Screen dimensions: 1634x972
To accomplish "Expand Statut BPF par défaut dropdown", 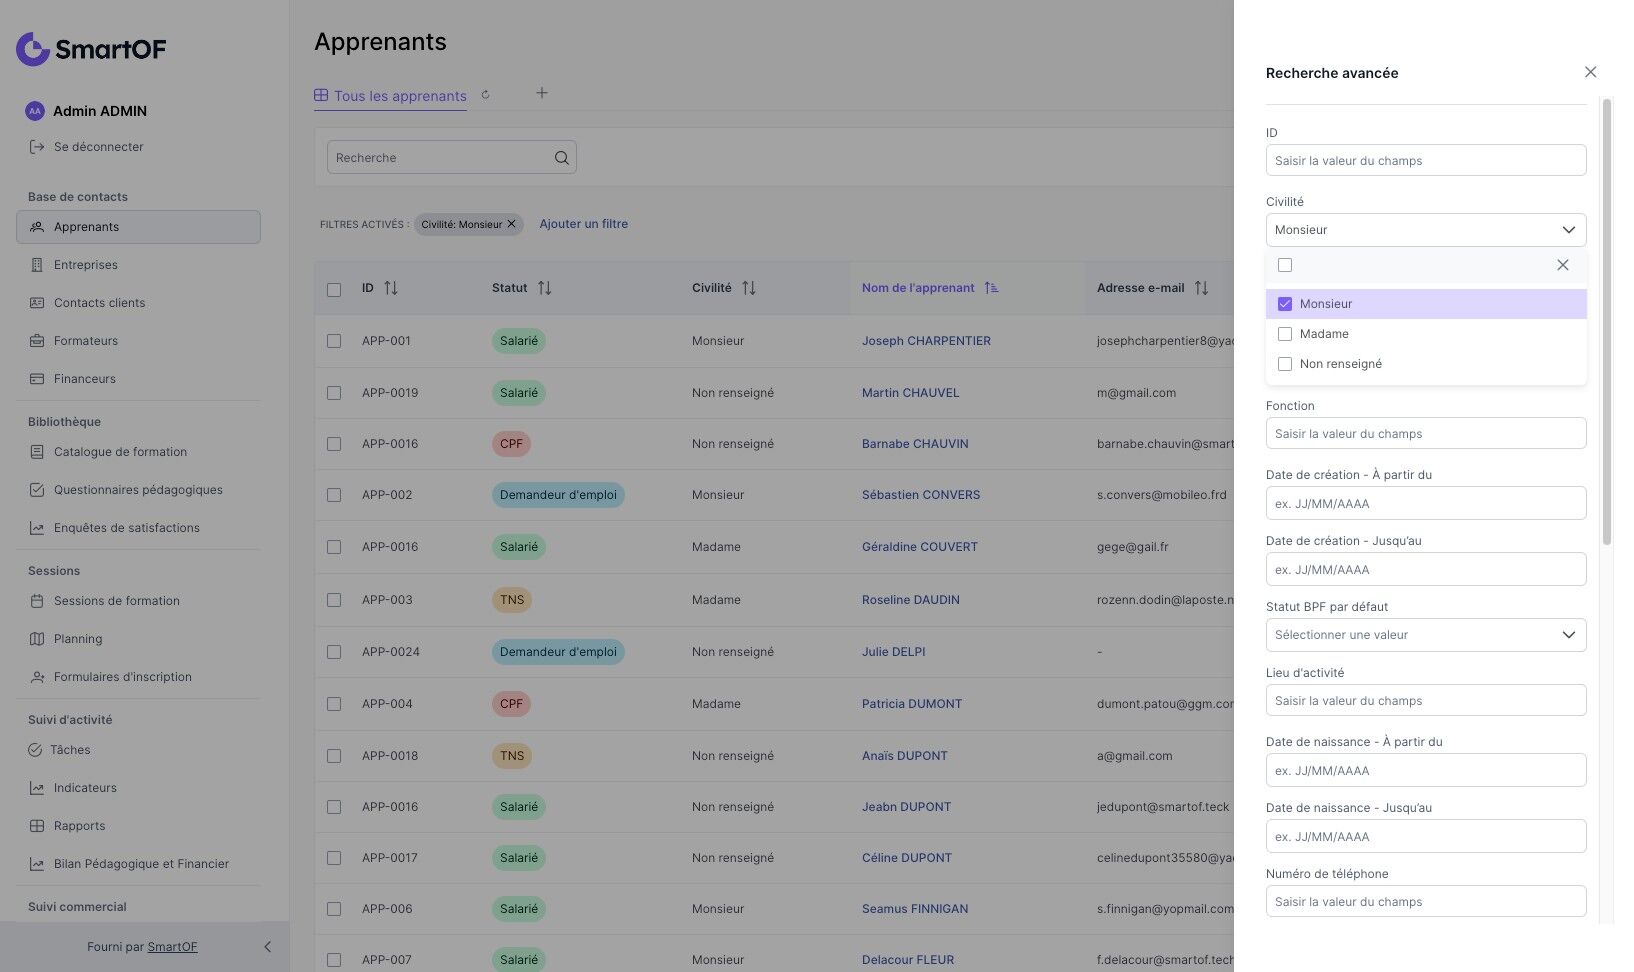I will tap(1425, 635).
